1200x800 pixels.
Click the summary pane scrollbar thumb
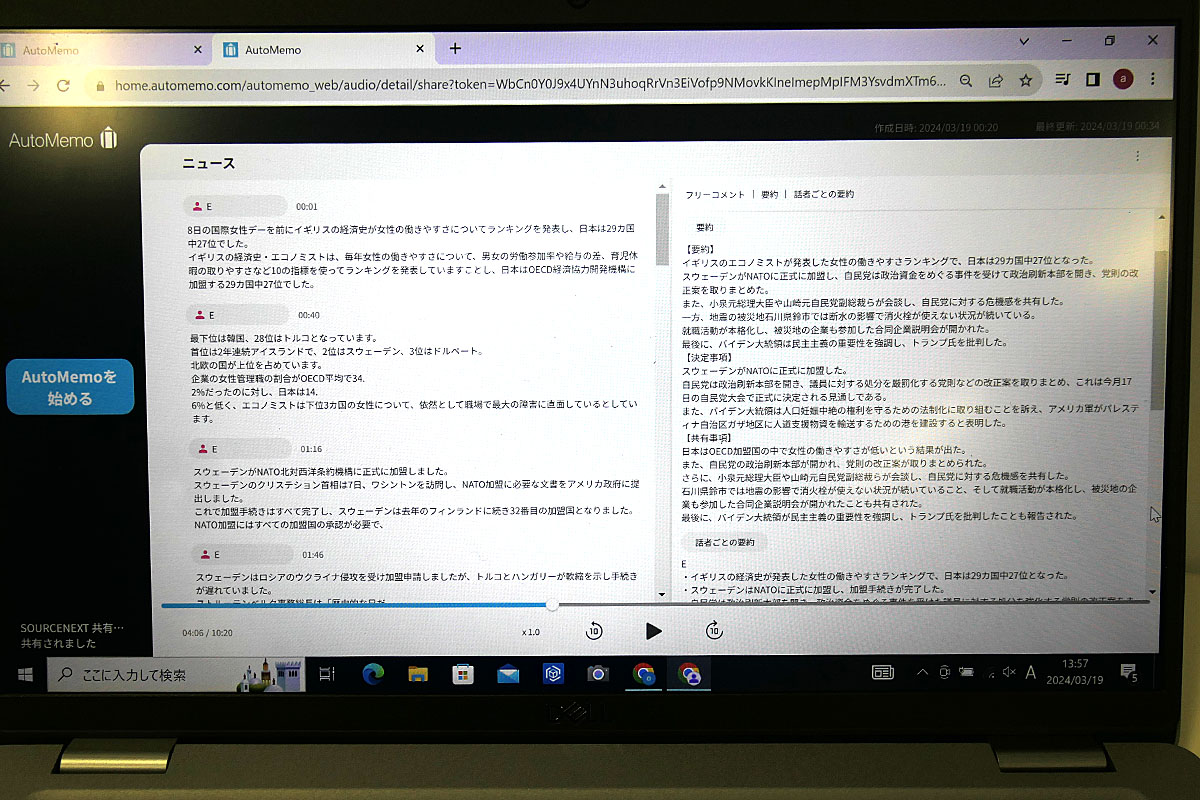(1158, 330)
